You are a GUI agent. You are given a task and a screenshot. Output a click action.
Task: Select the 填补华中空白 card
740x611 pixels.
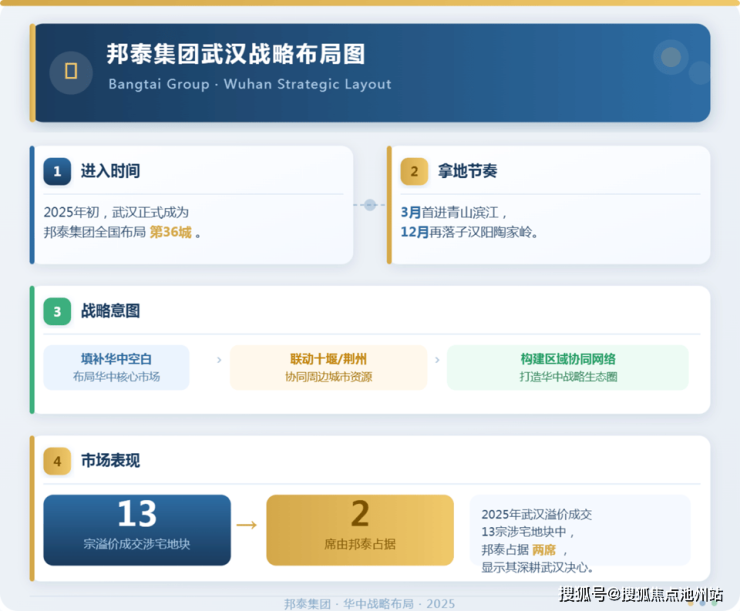(x=116, y=368)
